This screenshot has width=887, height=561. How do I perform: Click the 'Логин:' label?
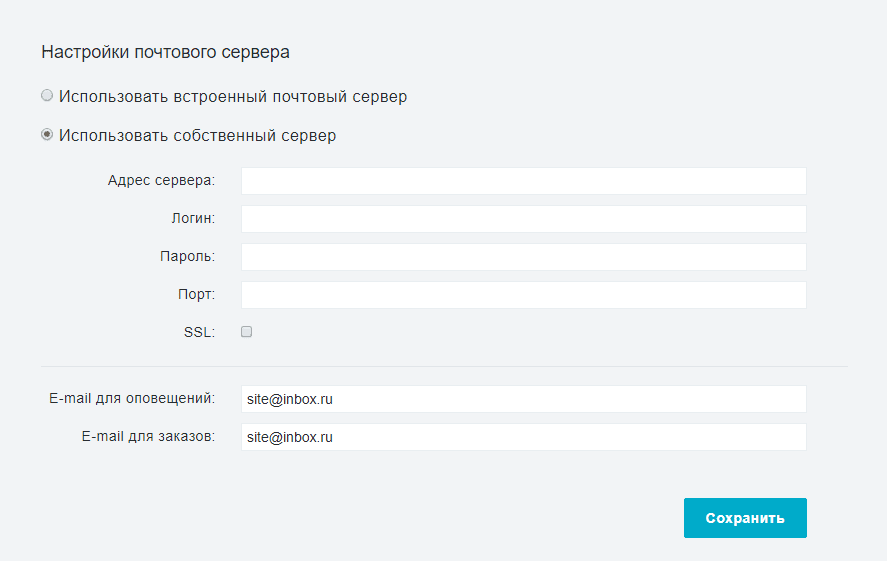(193, 218)
